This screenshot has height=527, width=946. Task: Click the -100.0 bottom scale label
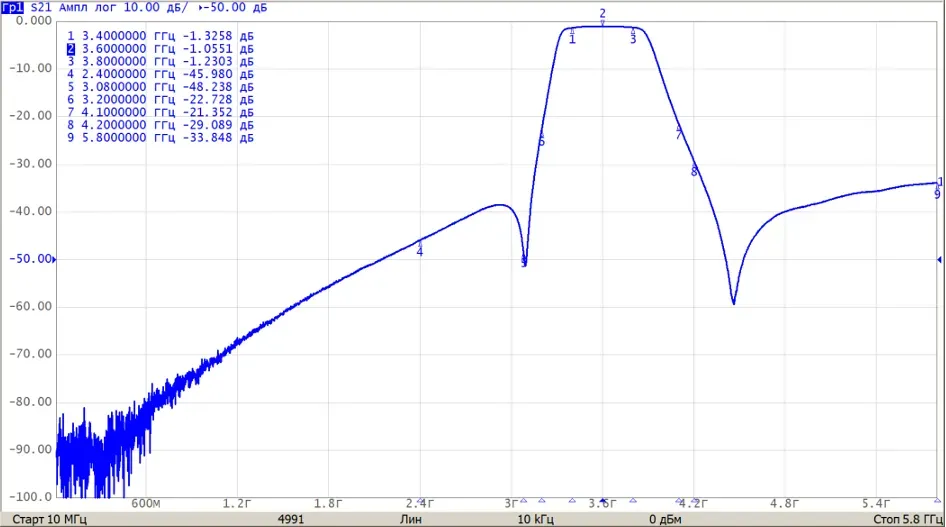[30, 497]
